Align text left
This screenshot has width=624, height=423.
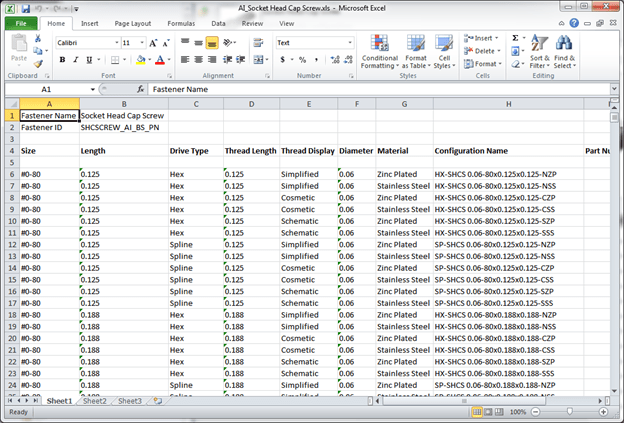185,60
